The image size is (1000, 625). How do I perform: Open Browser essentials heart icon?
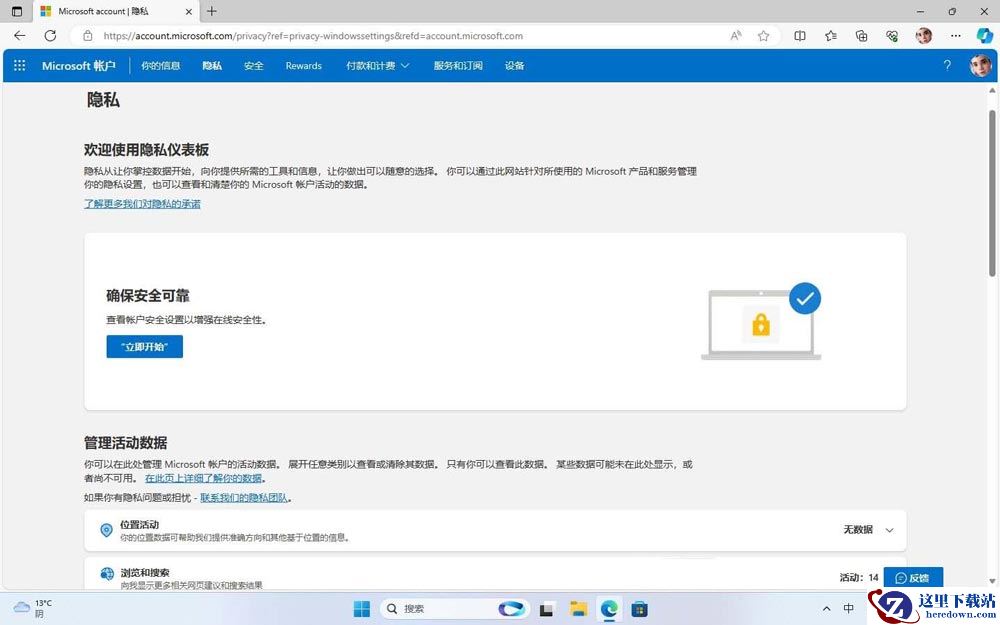pyautogui.click(x=892, y=36)
